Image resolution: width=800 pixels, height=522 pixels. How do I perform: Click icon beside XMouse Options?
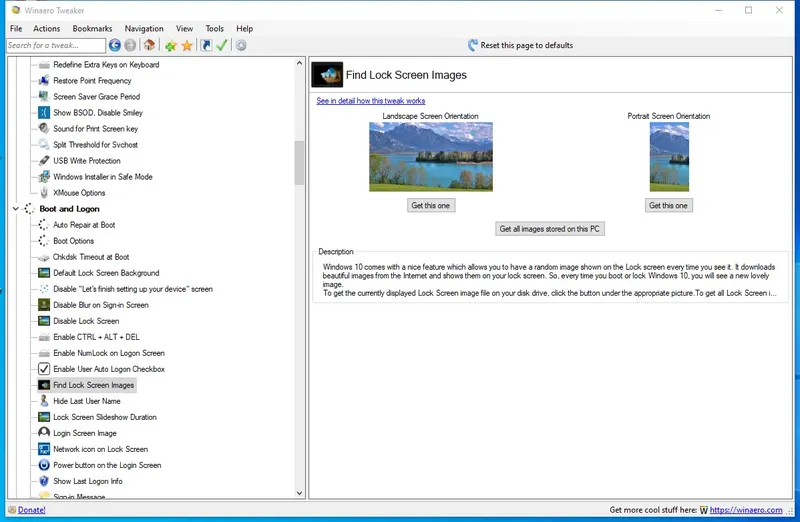click(x=44, y=193)
